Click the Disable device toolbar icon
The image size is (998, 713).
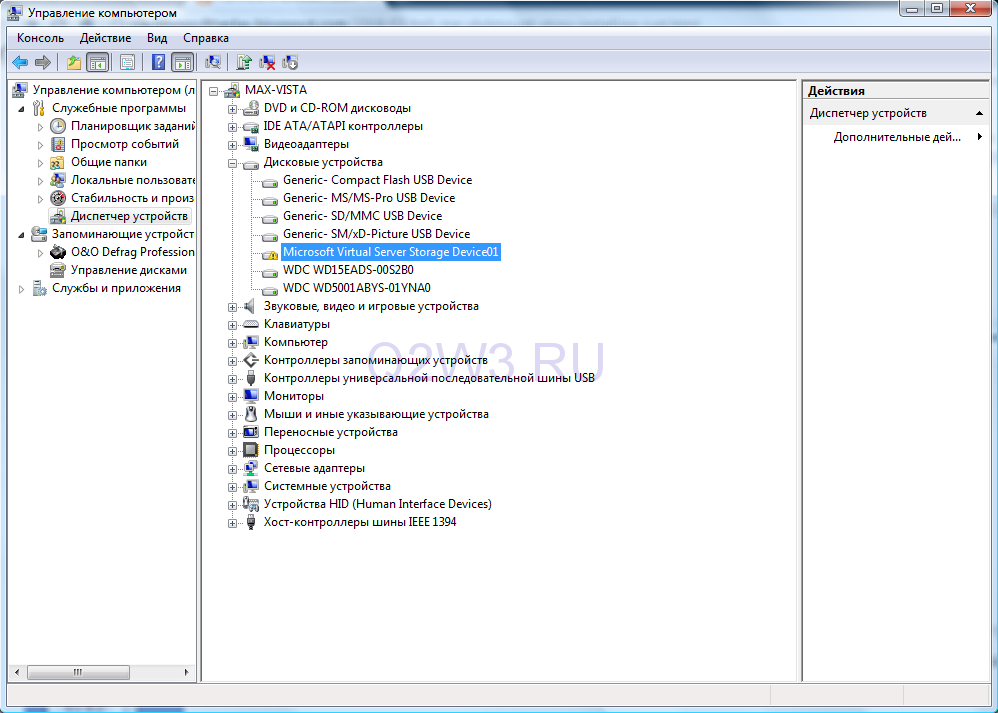click(290, 62)
